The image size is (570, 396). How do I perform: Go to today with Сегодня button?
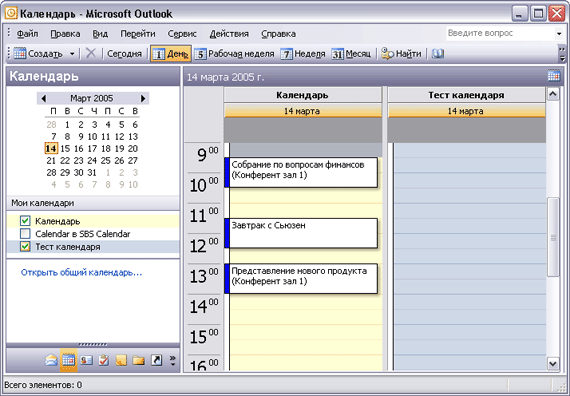coord(124,54)
